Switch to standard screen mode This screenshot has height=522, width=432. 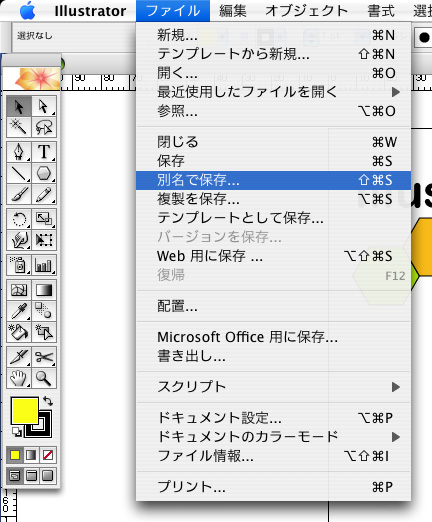click(15, 476)
